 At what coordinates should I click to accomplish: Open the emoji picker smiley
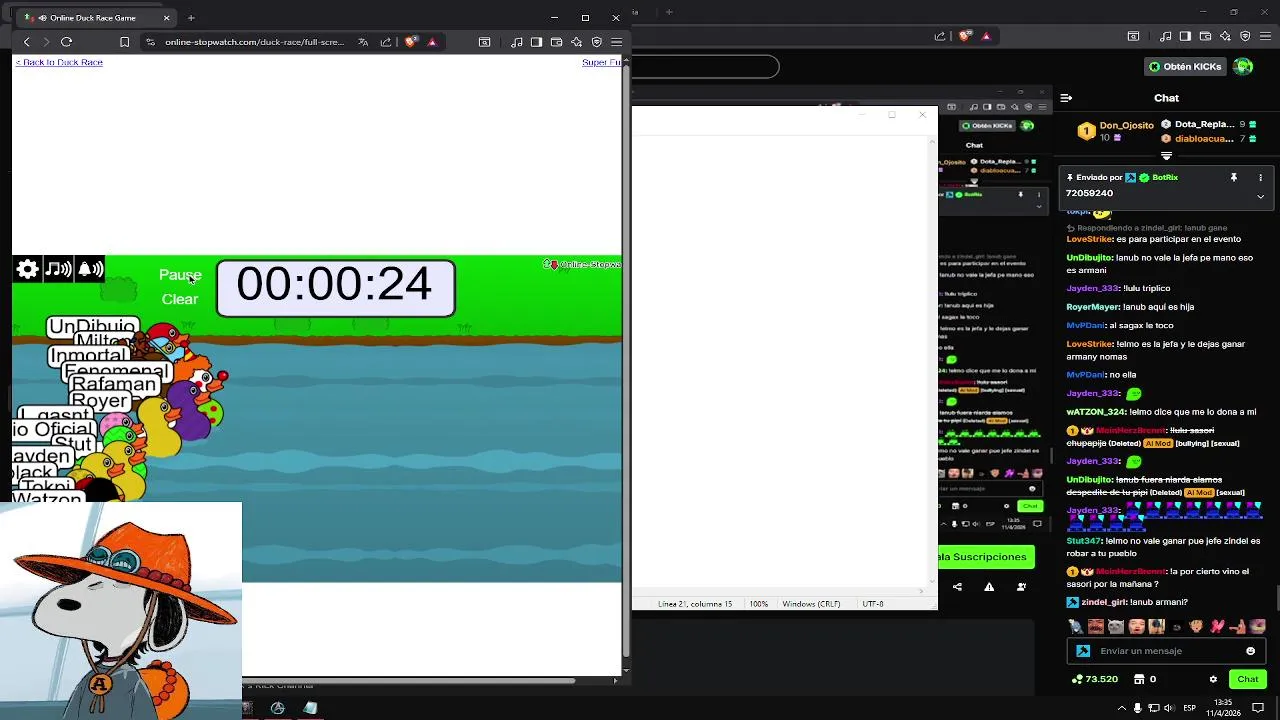coord(1250,651)
